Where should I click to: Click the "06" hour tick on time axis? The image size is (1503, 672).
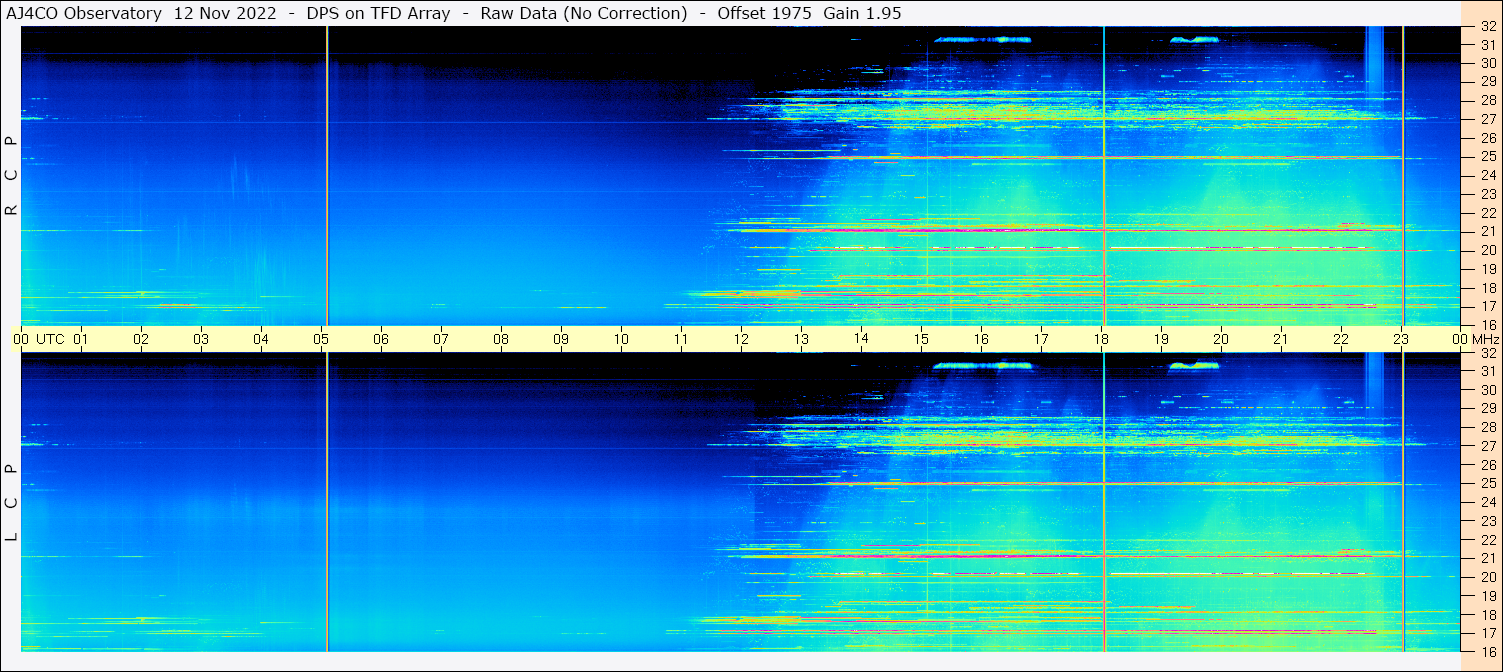tap(381, 339)
